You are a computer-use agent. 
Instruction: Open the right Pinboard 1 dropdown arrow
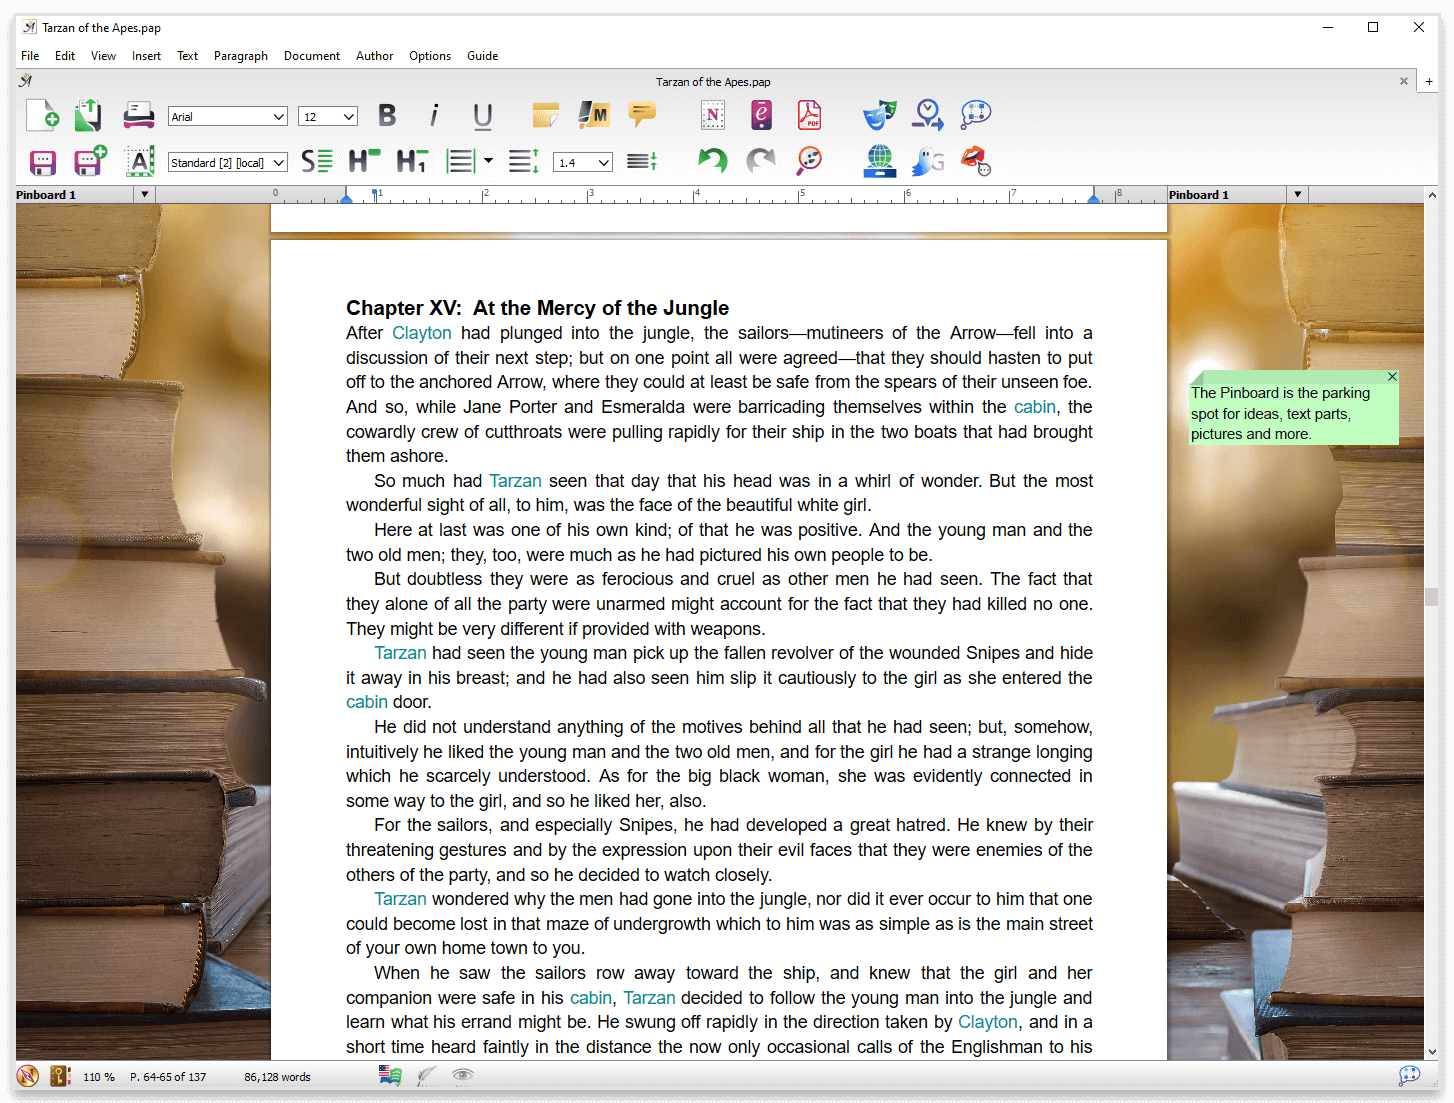point(1297,195)
